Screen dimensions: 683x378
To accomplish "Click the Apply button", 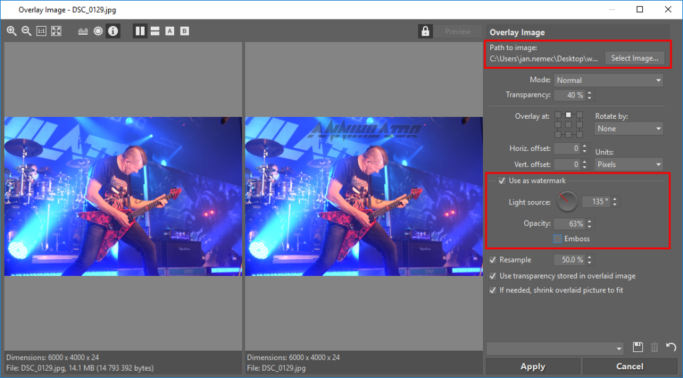I will (533, 367).
